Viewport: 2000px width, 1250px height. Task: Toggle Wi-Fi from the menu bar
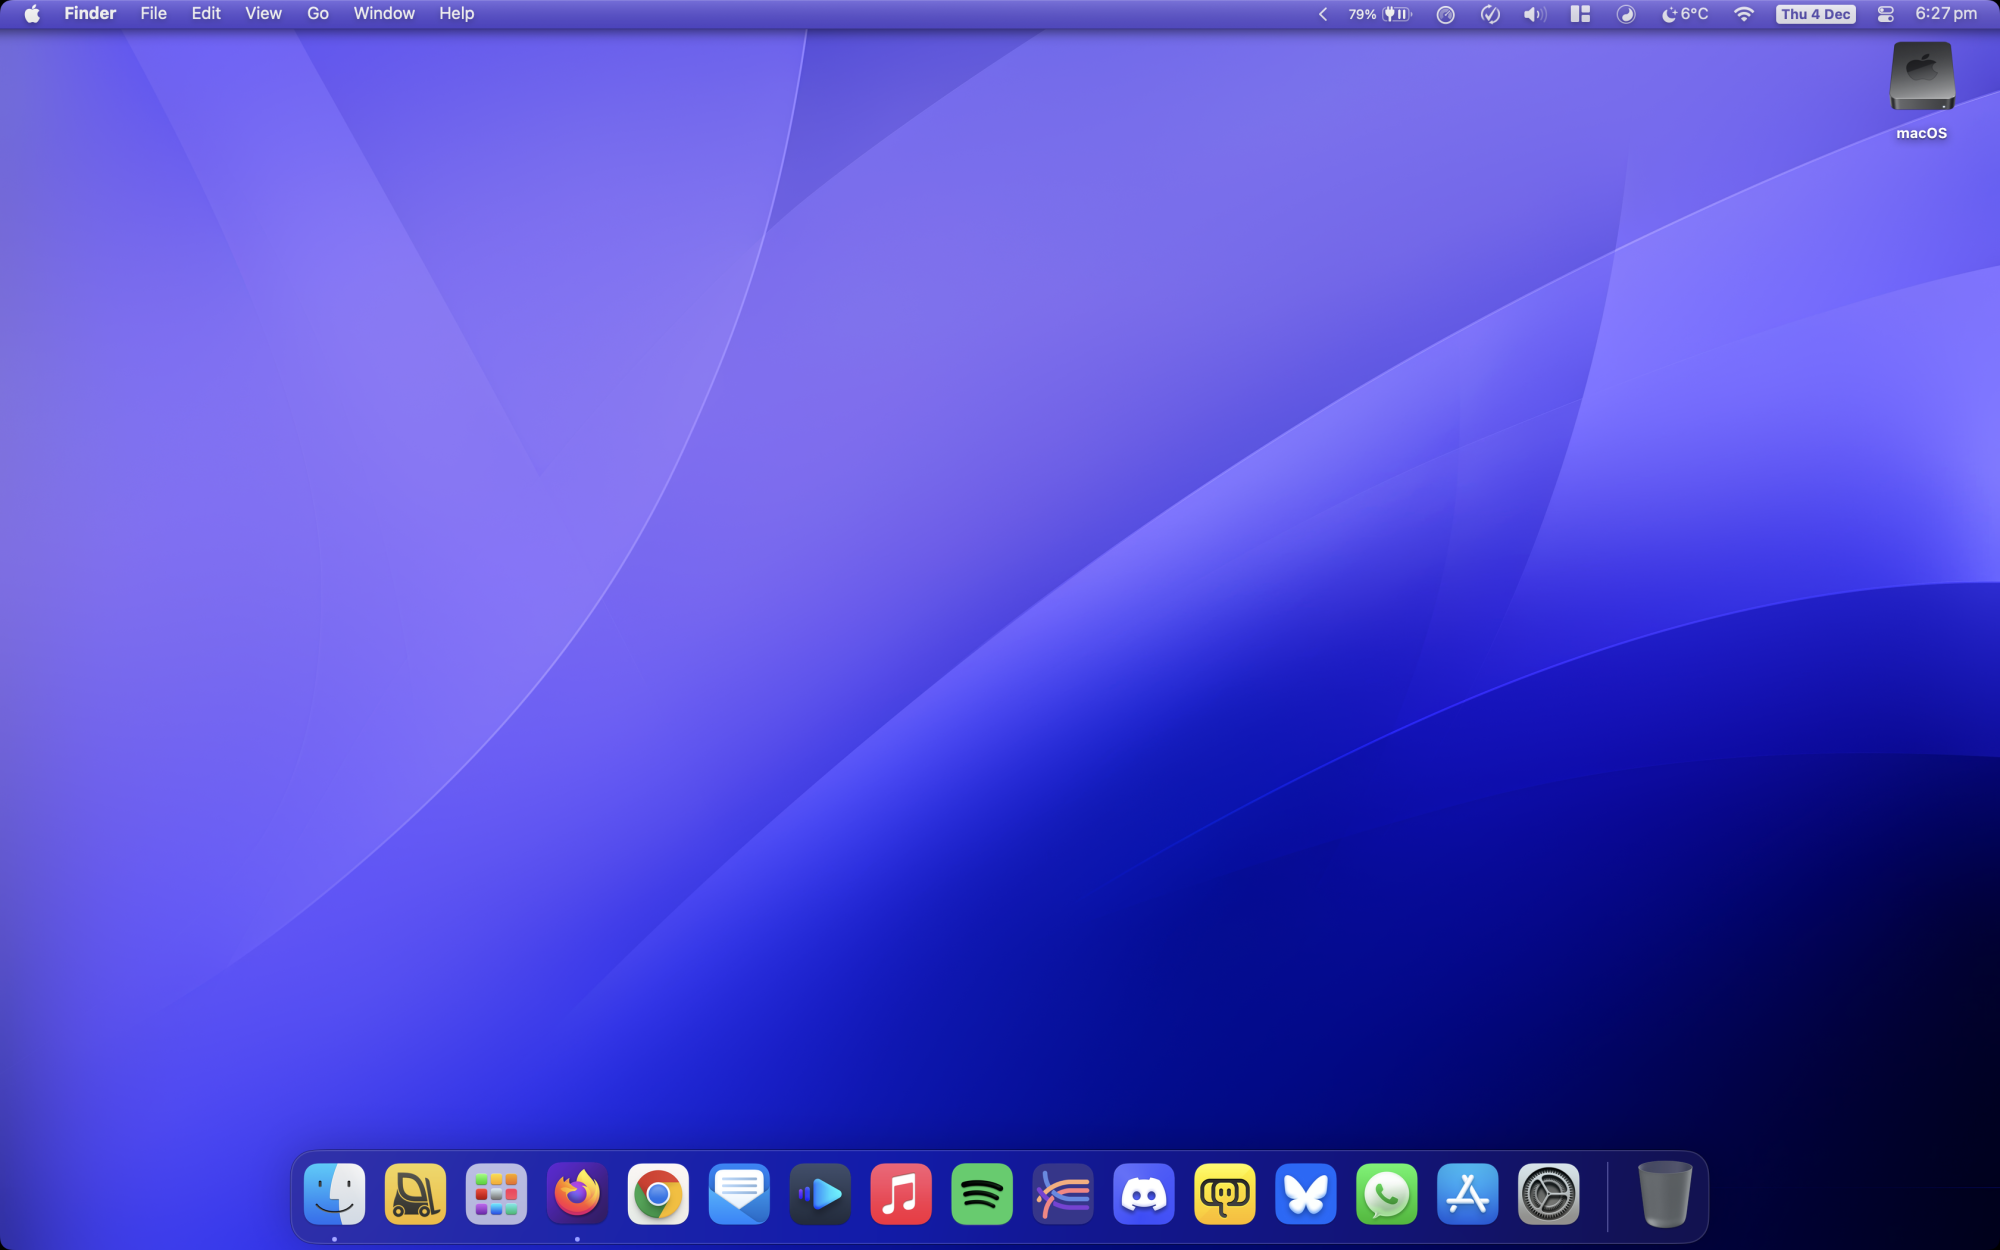click(1744, 13)
